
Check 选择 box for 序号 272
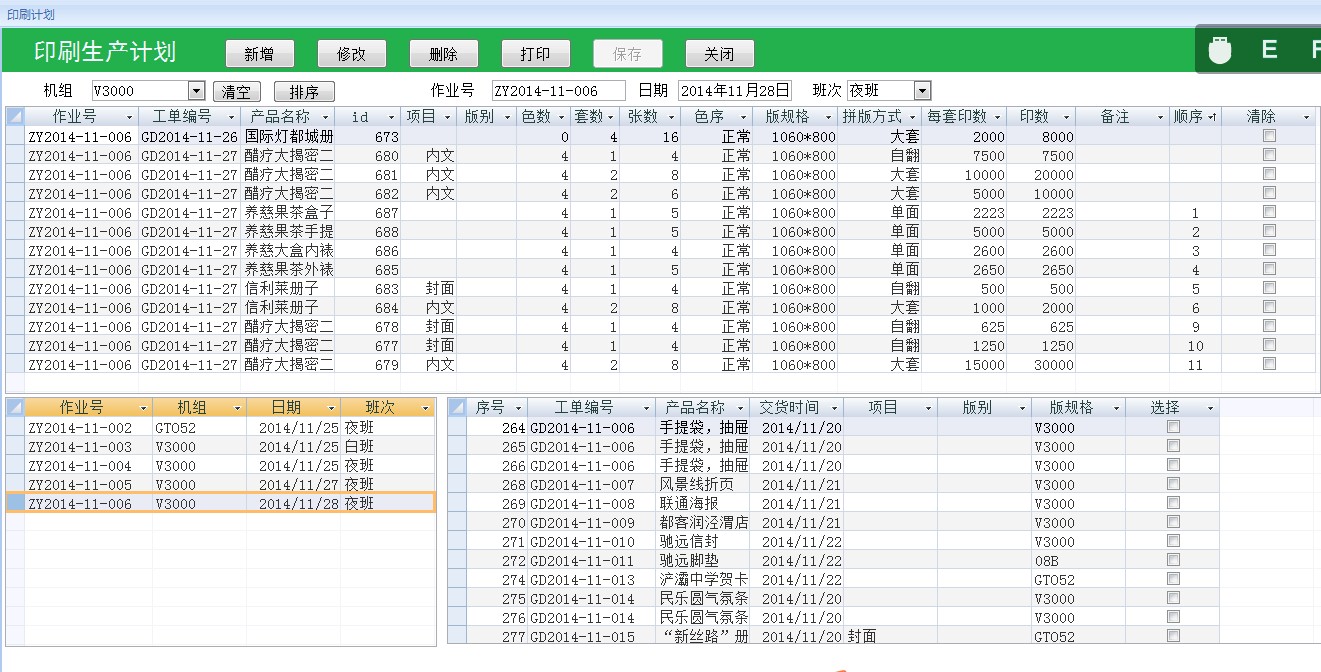coord(1173,560)
